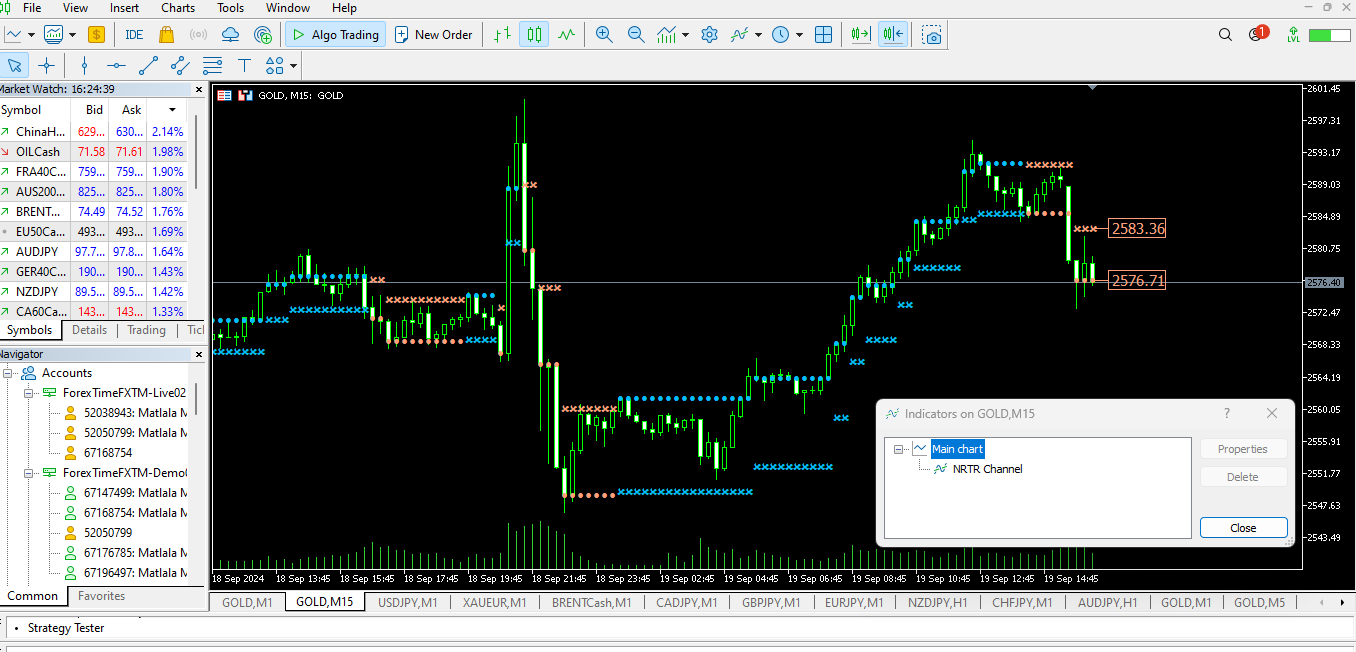Click the Market Watch vertical scrollbar

(196, 153)
